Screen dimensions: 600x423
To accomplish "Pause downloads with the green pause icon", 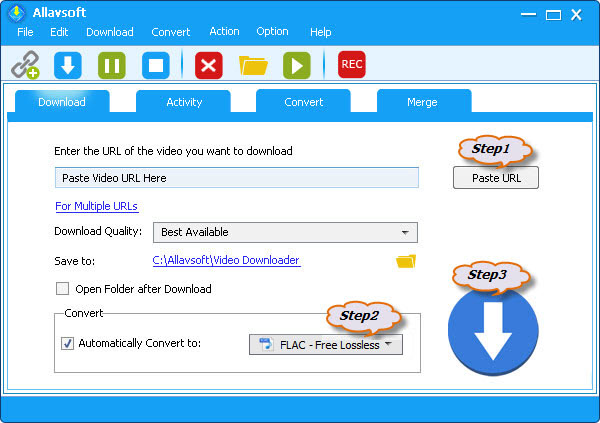I will (x=112, y=65).
